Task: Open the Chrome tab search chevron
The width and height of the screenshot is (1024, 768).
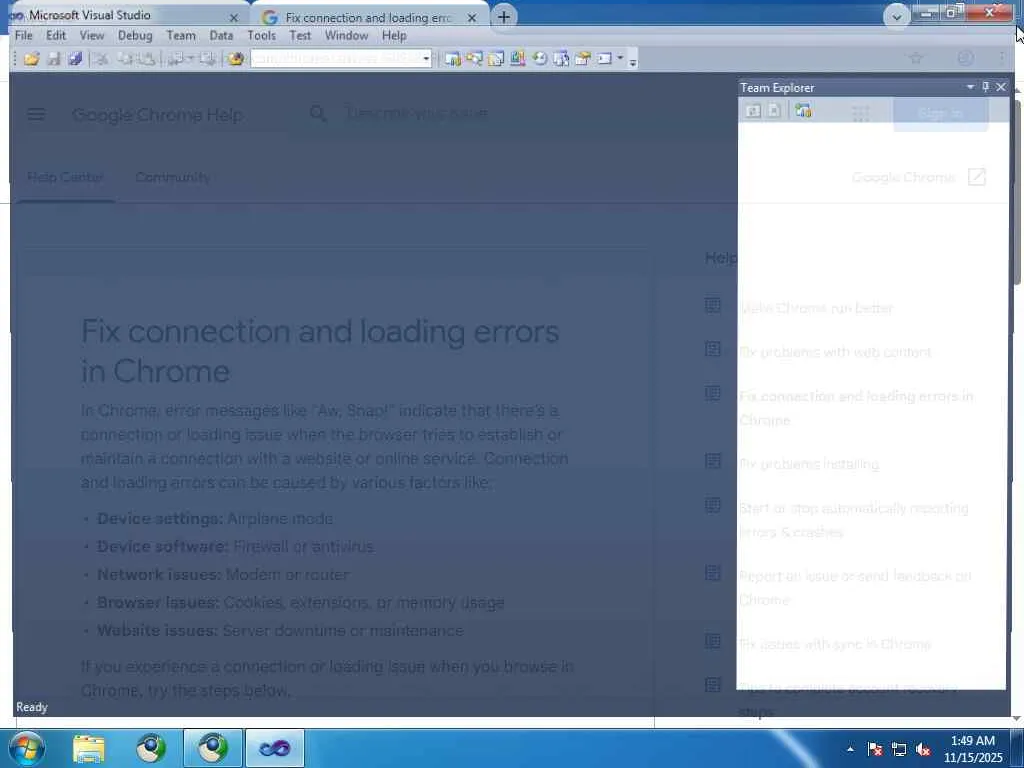Action: coord(897,17)
